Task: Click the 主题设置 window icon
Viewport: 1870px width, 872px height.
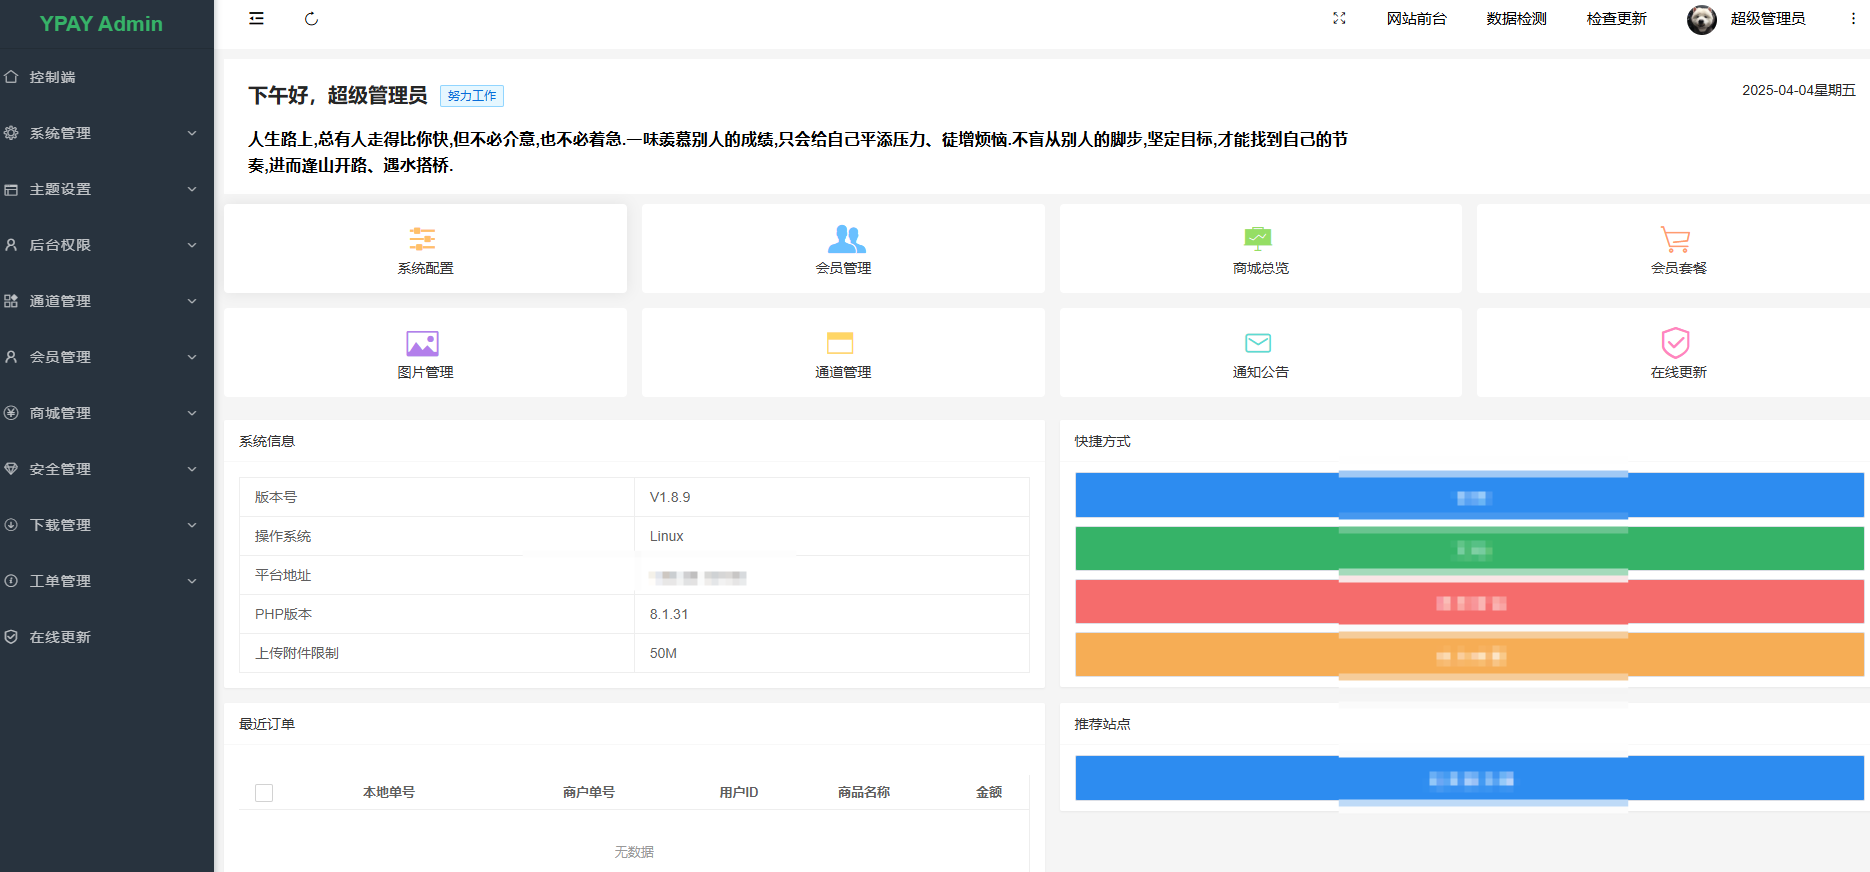Action: tap(11, 189)
